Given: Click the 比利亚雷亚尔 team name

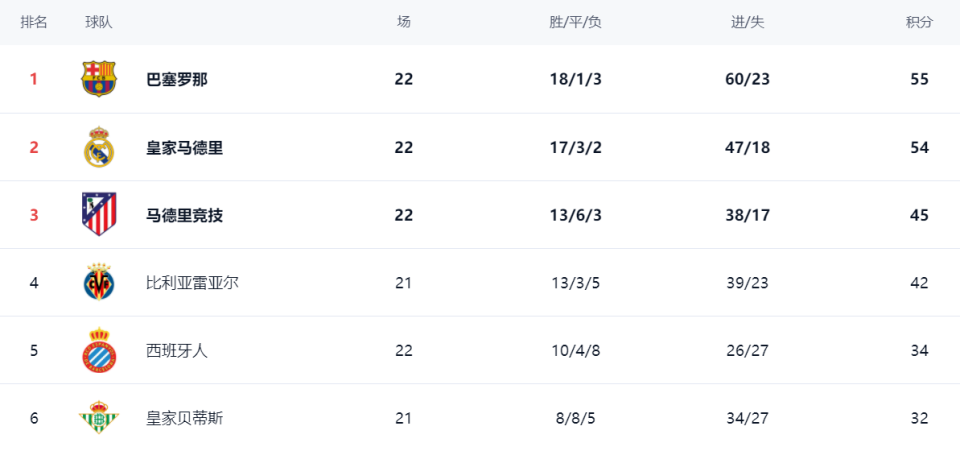Looking at the screenshot, I should 192,283.
